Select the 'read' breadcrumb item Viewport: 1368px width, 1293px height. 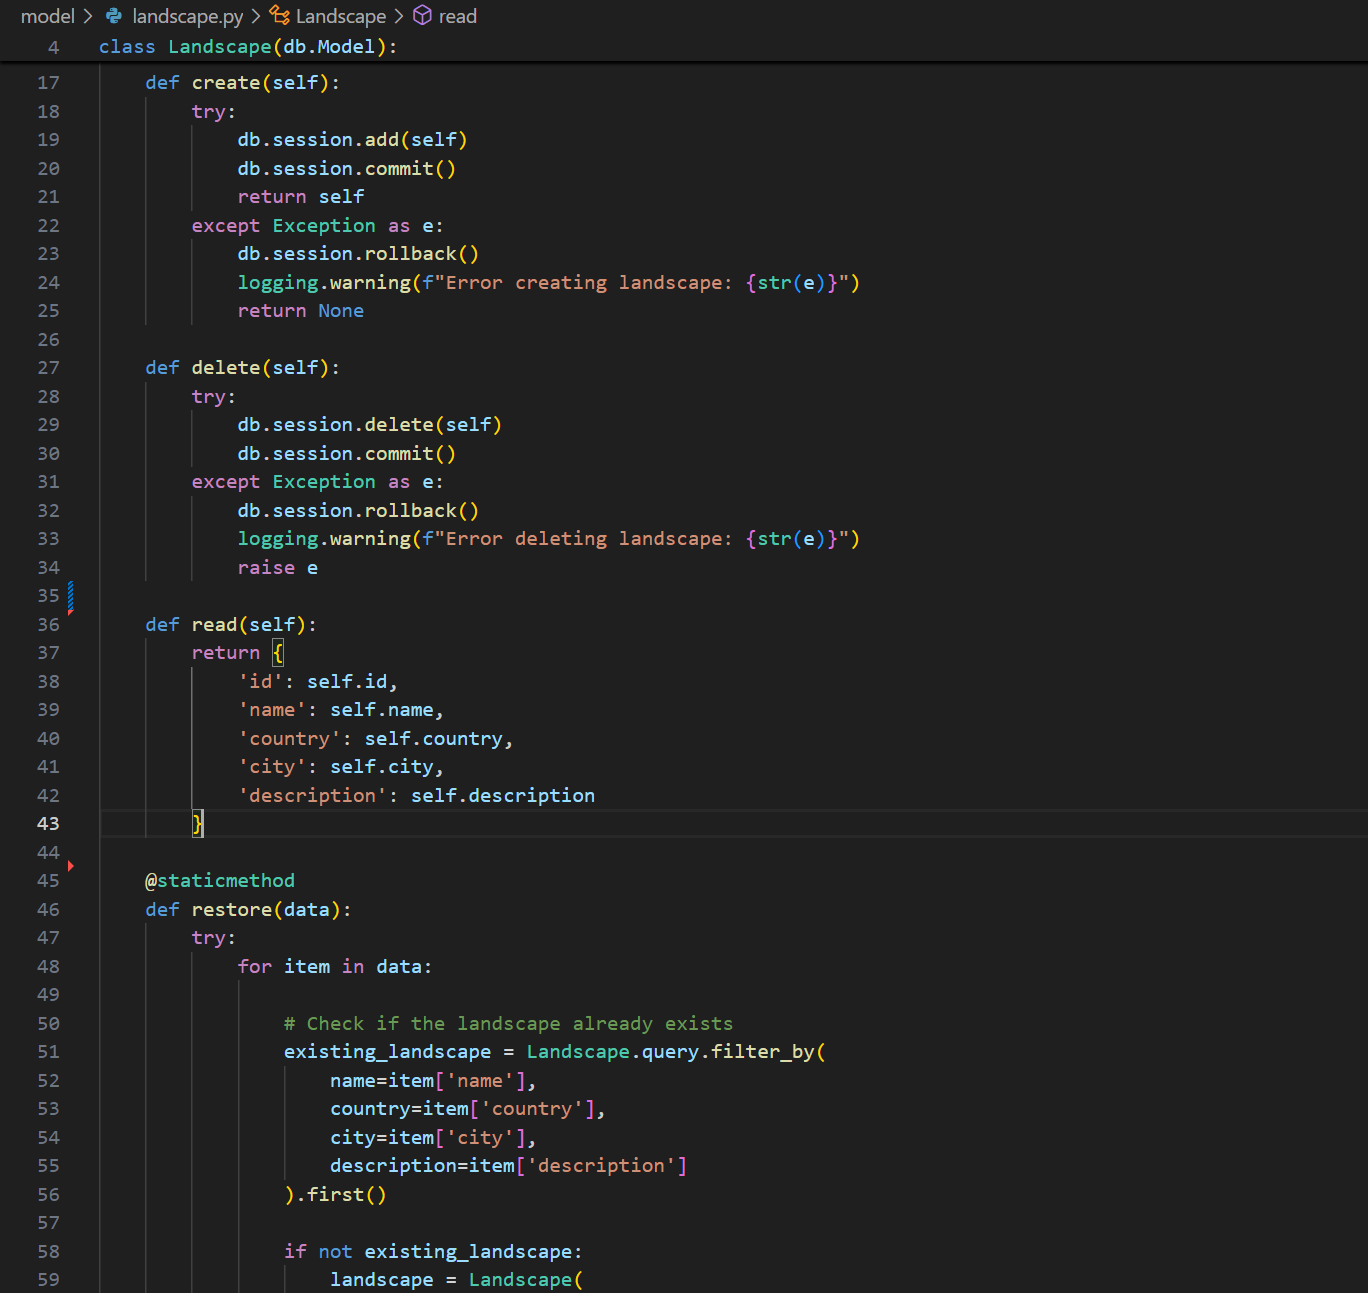click(x=457, y=16)
